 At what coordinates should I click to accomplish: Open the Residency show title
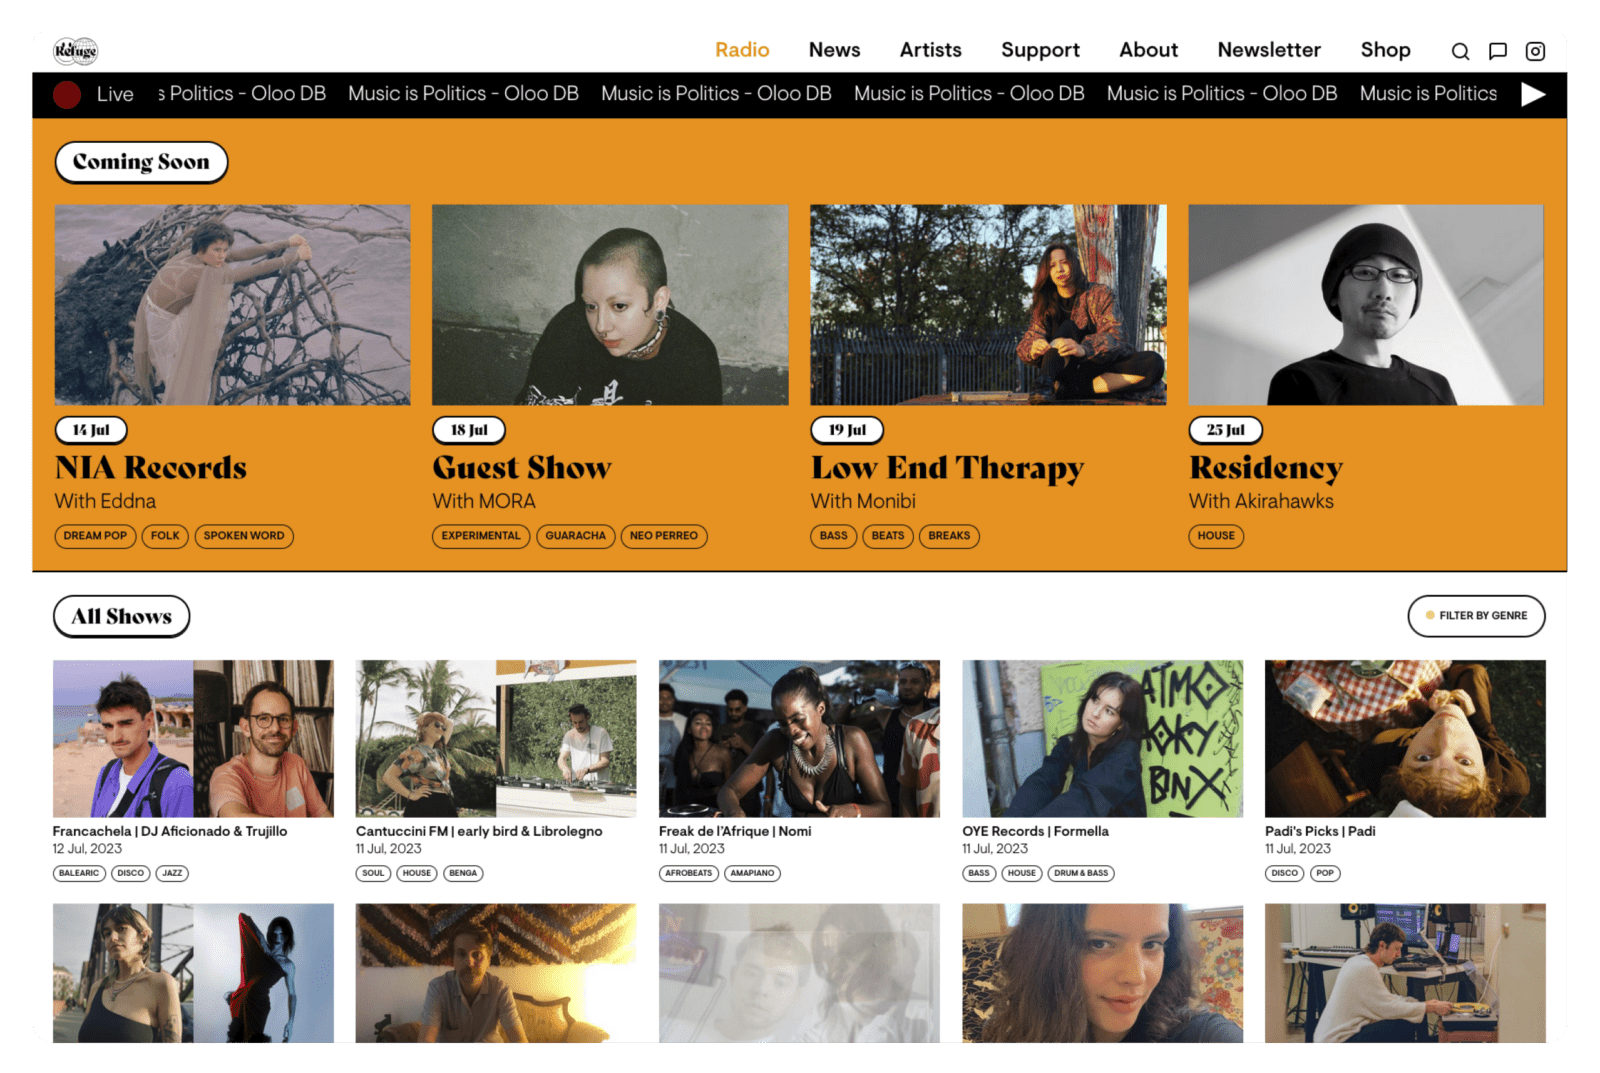[x=1266, y=468]
